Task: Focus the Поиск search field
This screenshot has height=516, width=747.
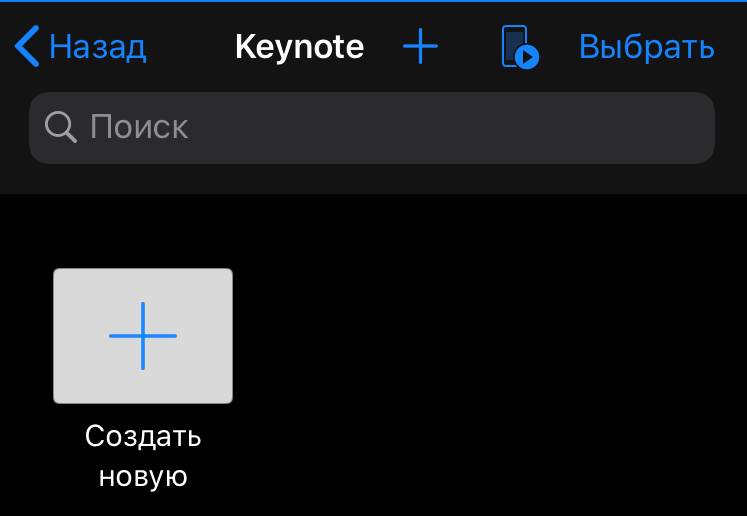Action: click(372, 128)
